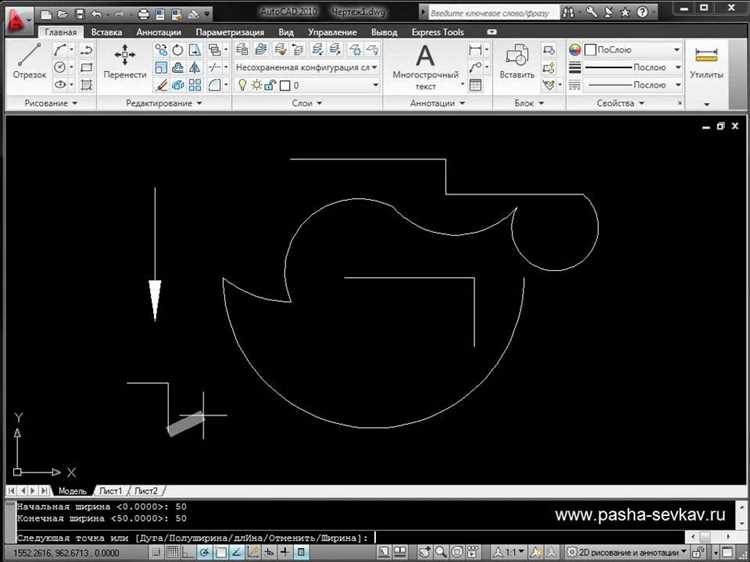750x562 pixels.
Task: Click the layer 0 color swatch
Action: point(284,86)
